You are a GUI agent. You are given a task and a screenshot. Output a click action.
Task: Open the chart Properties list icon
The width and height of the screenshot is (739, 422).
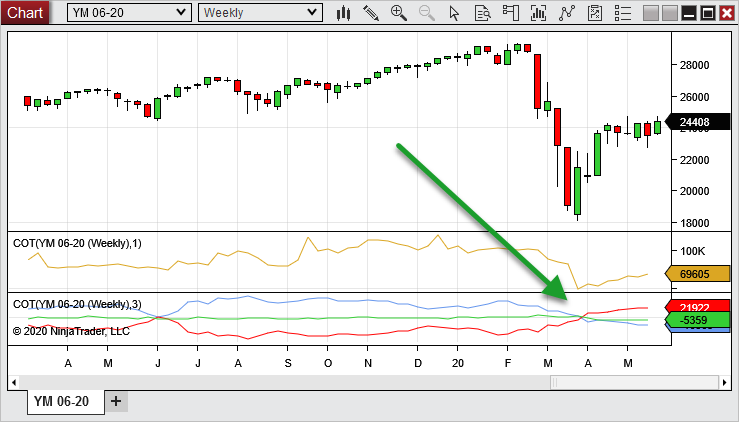coord(624,13)
